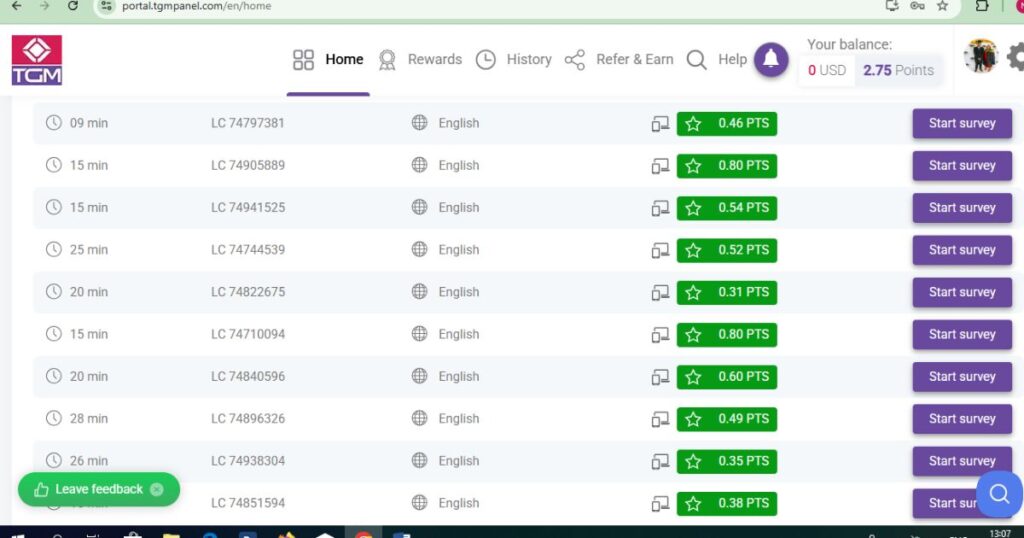Start survey LC 74710094

point(962,334)
